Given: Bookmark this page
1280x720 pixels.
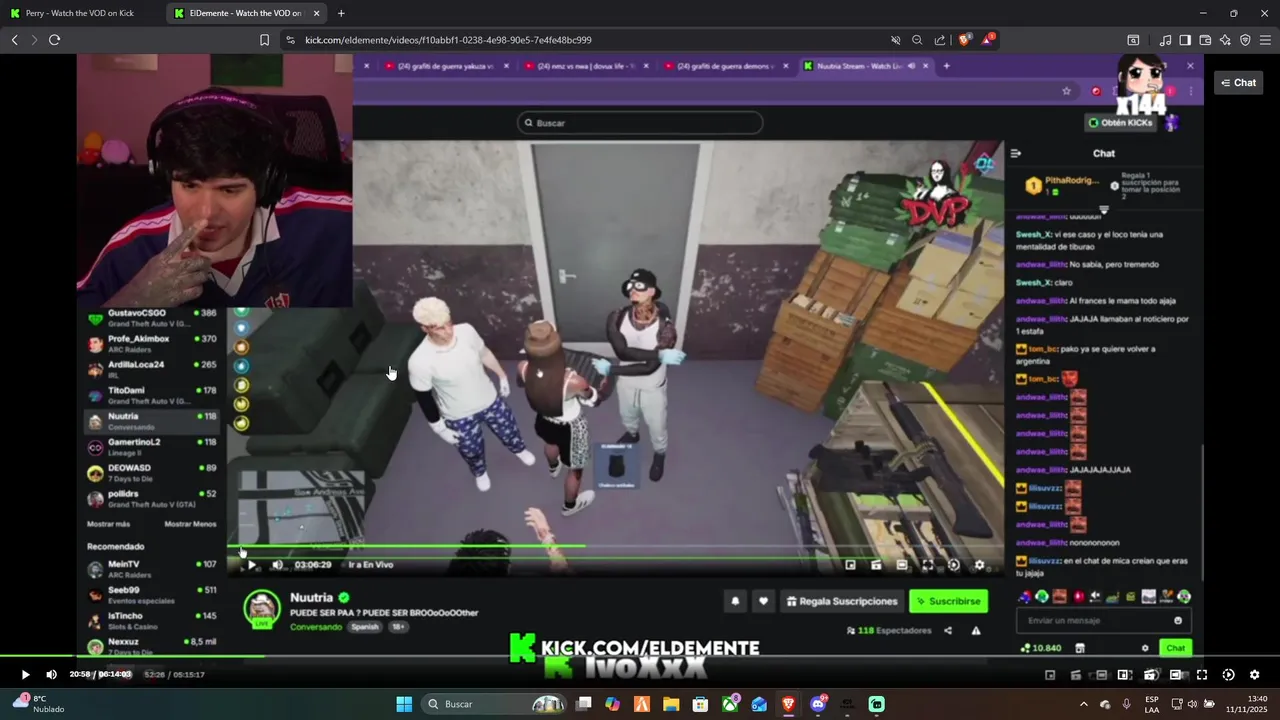Looking at the screenshot, I should (264, 40).
